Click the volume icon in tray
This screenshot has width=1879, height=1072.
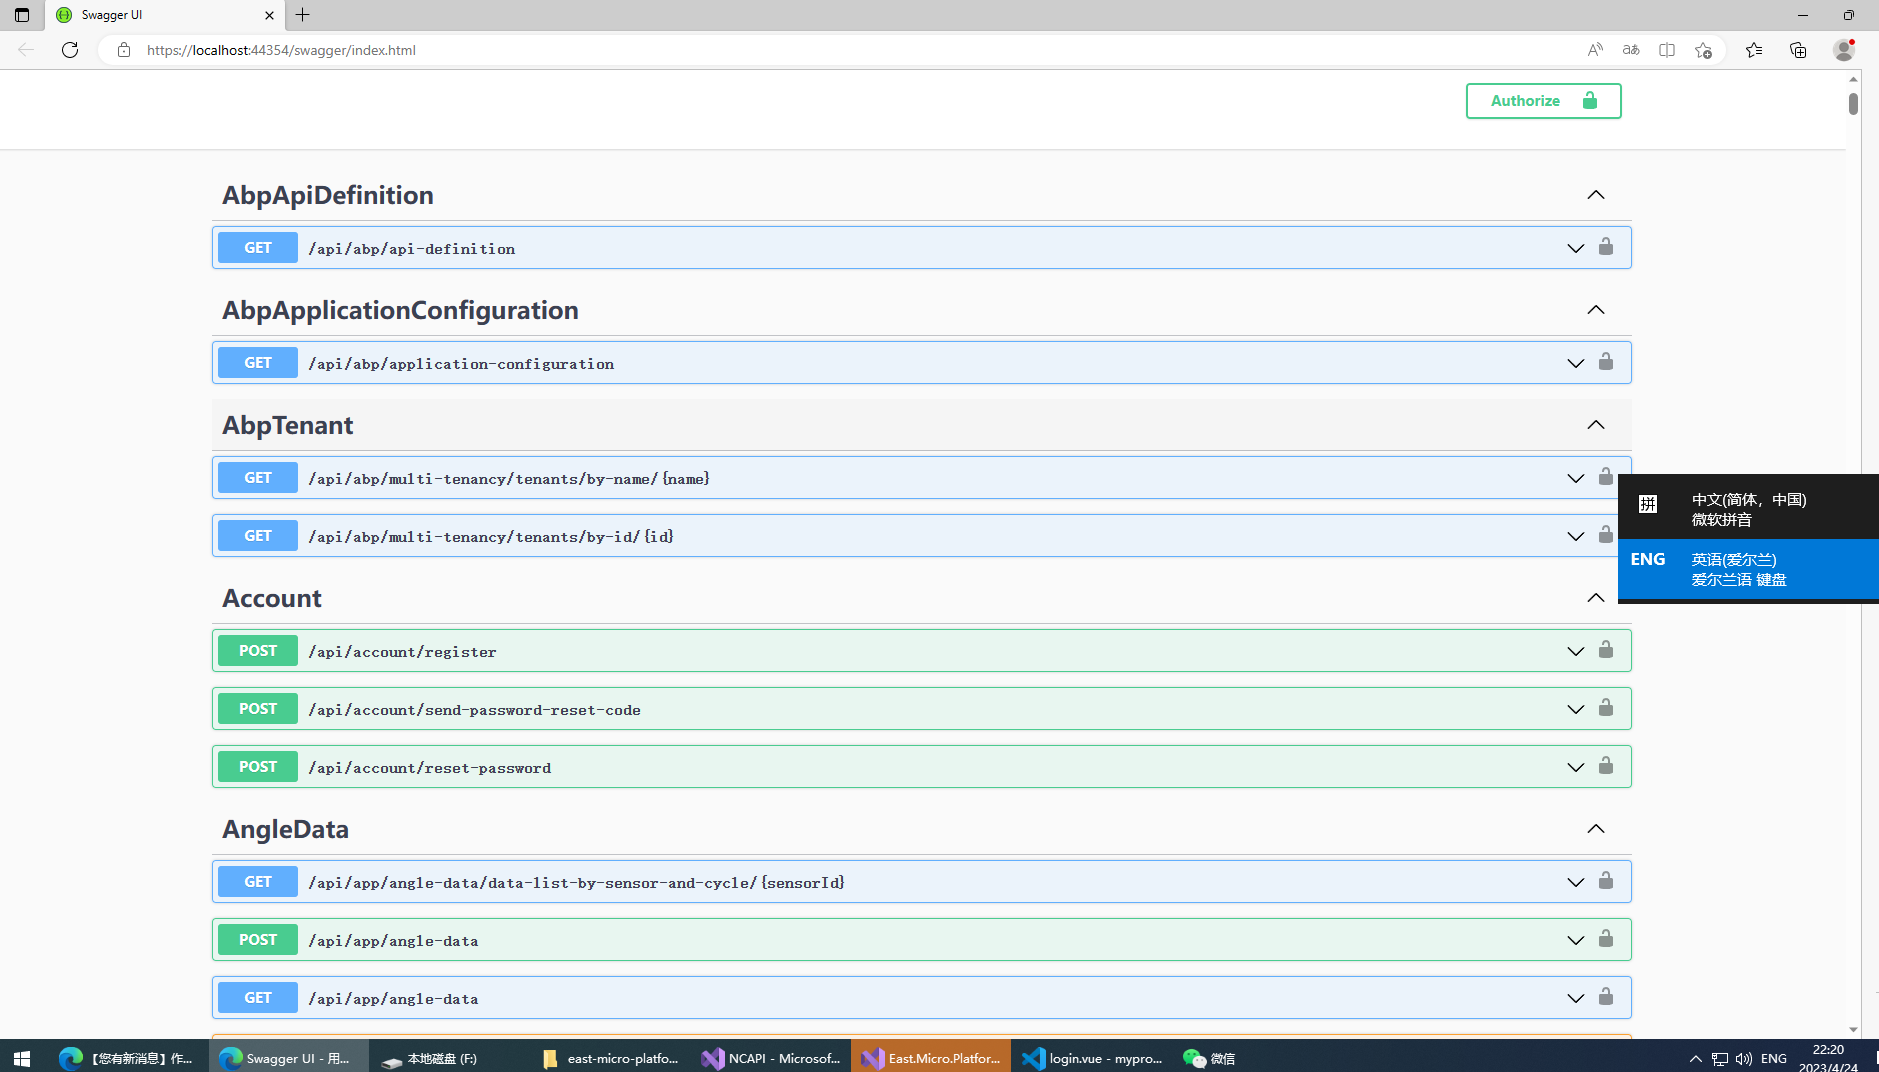(1743, 1058)
